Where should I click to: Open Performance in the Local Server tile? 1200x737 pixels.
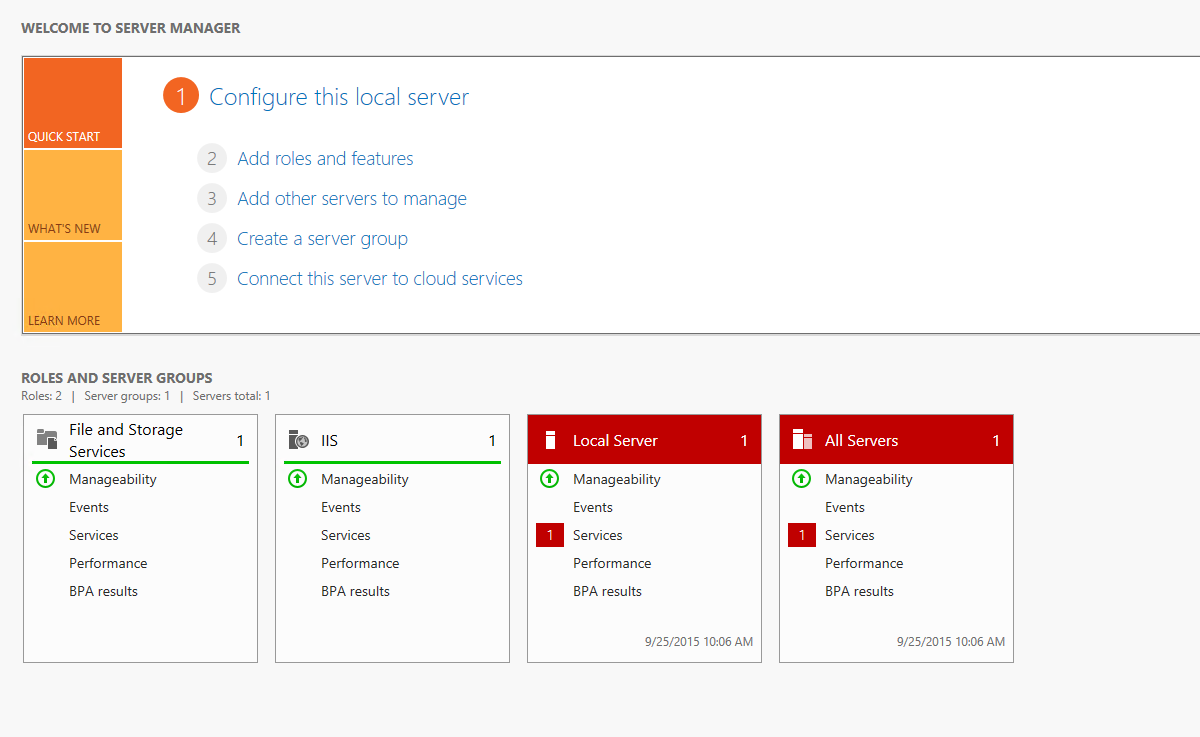pos(612,563)
